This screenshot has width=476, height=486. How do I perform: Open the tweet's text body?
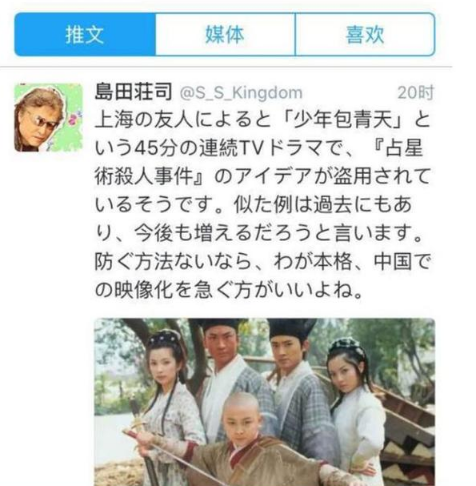coord(263,205)
